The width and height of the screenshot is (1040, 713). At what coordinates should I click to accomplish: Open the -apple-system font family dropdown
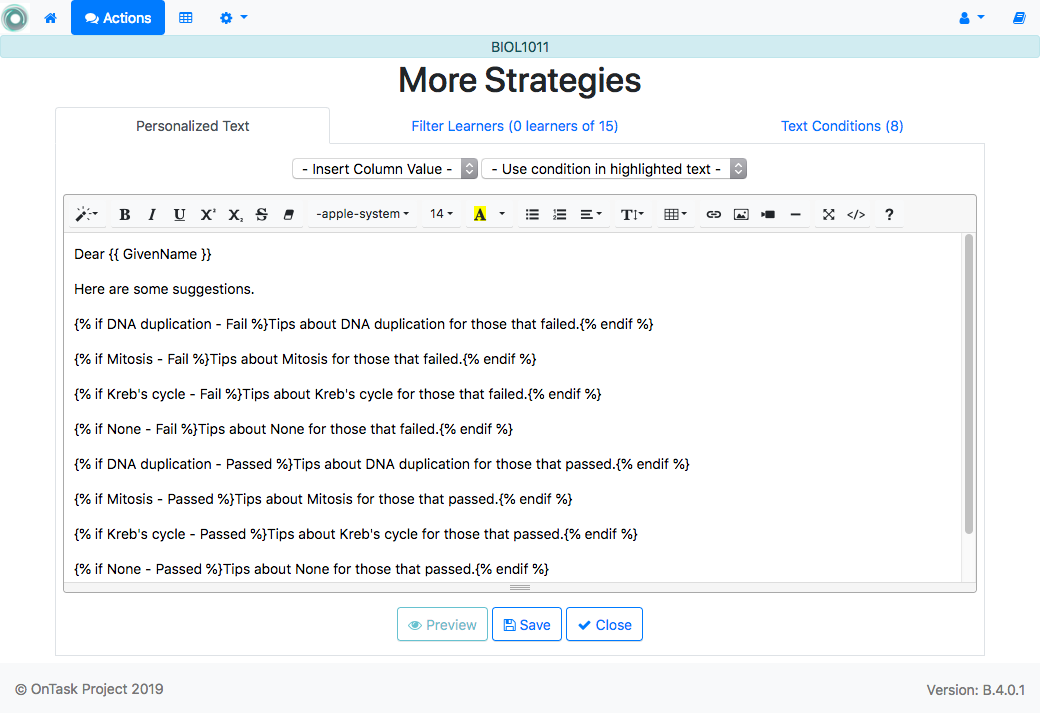[363, 214]
